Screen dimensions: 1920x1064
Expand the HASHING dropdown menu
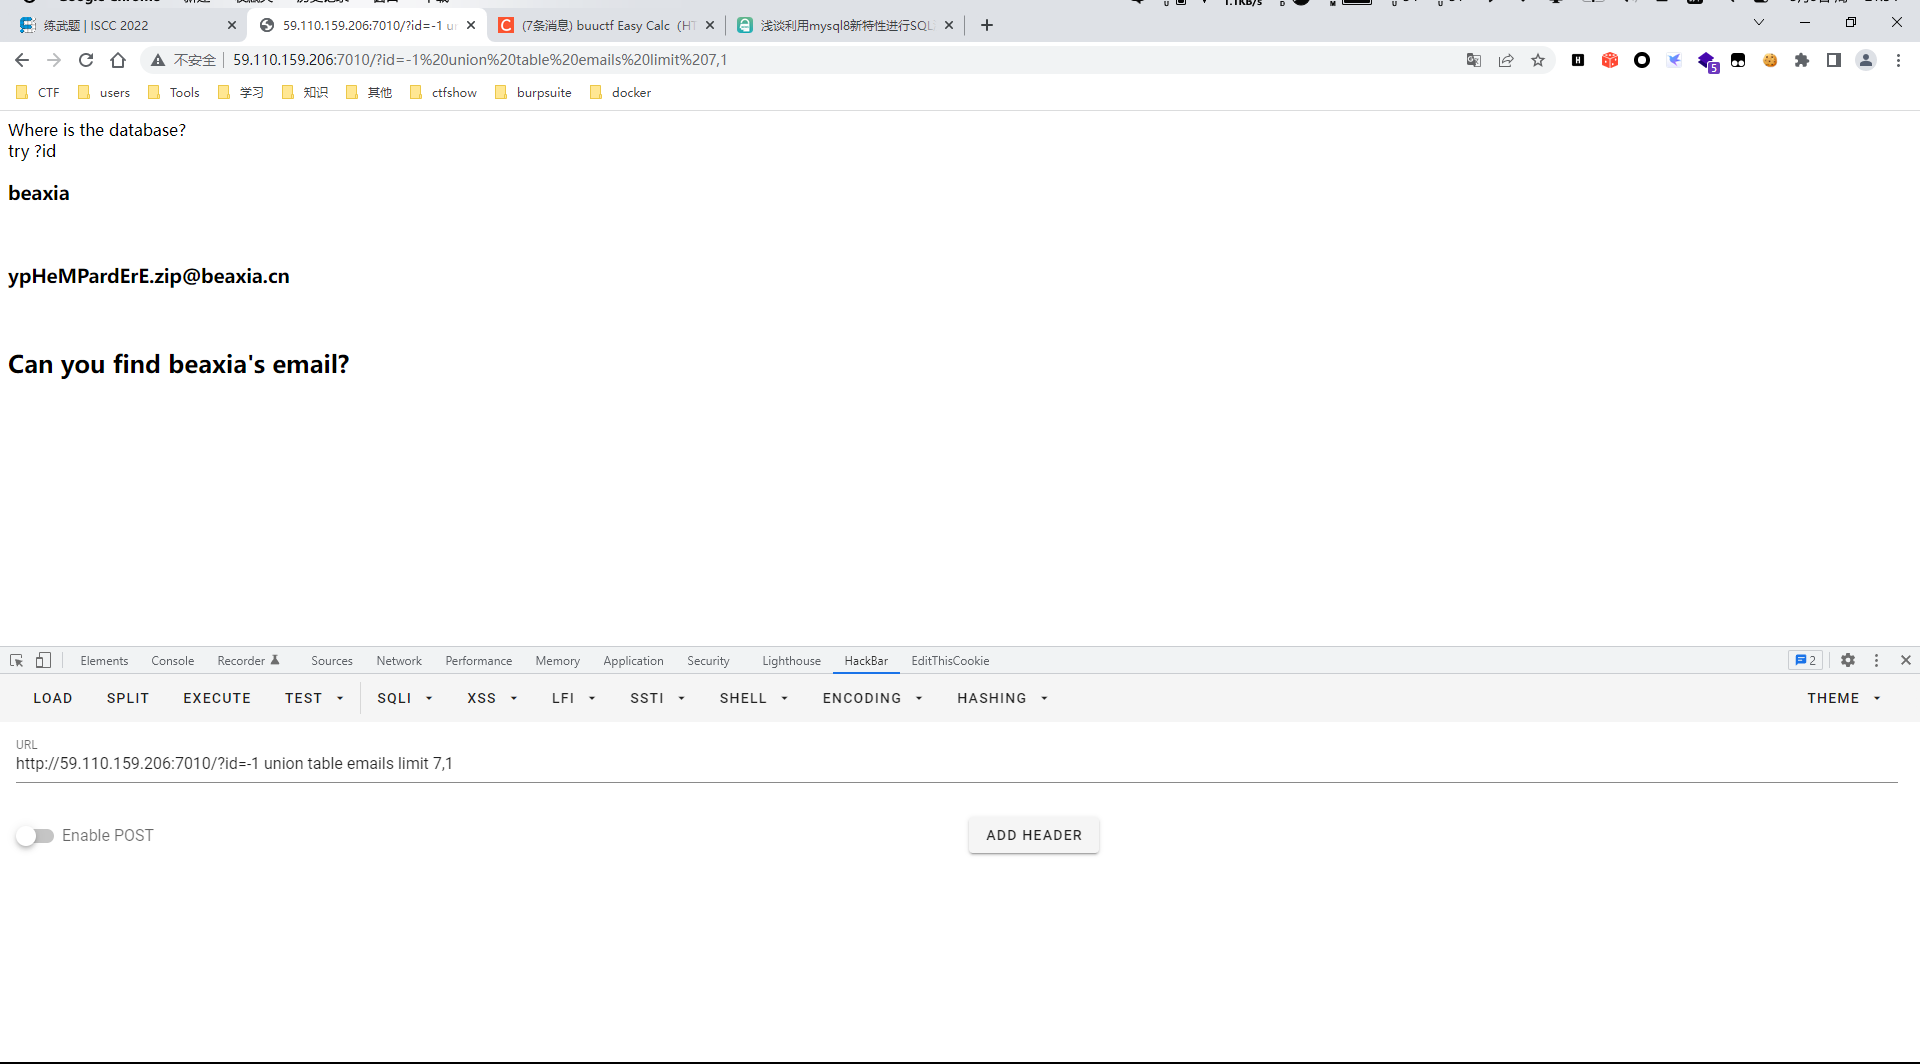tap(1002, 698)
